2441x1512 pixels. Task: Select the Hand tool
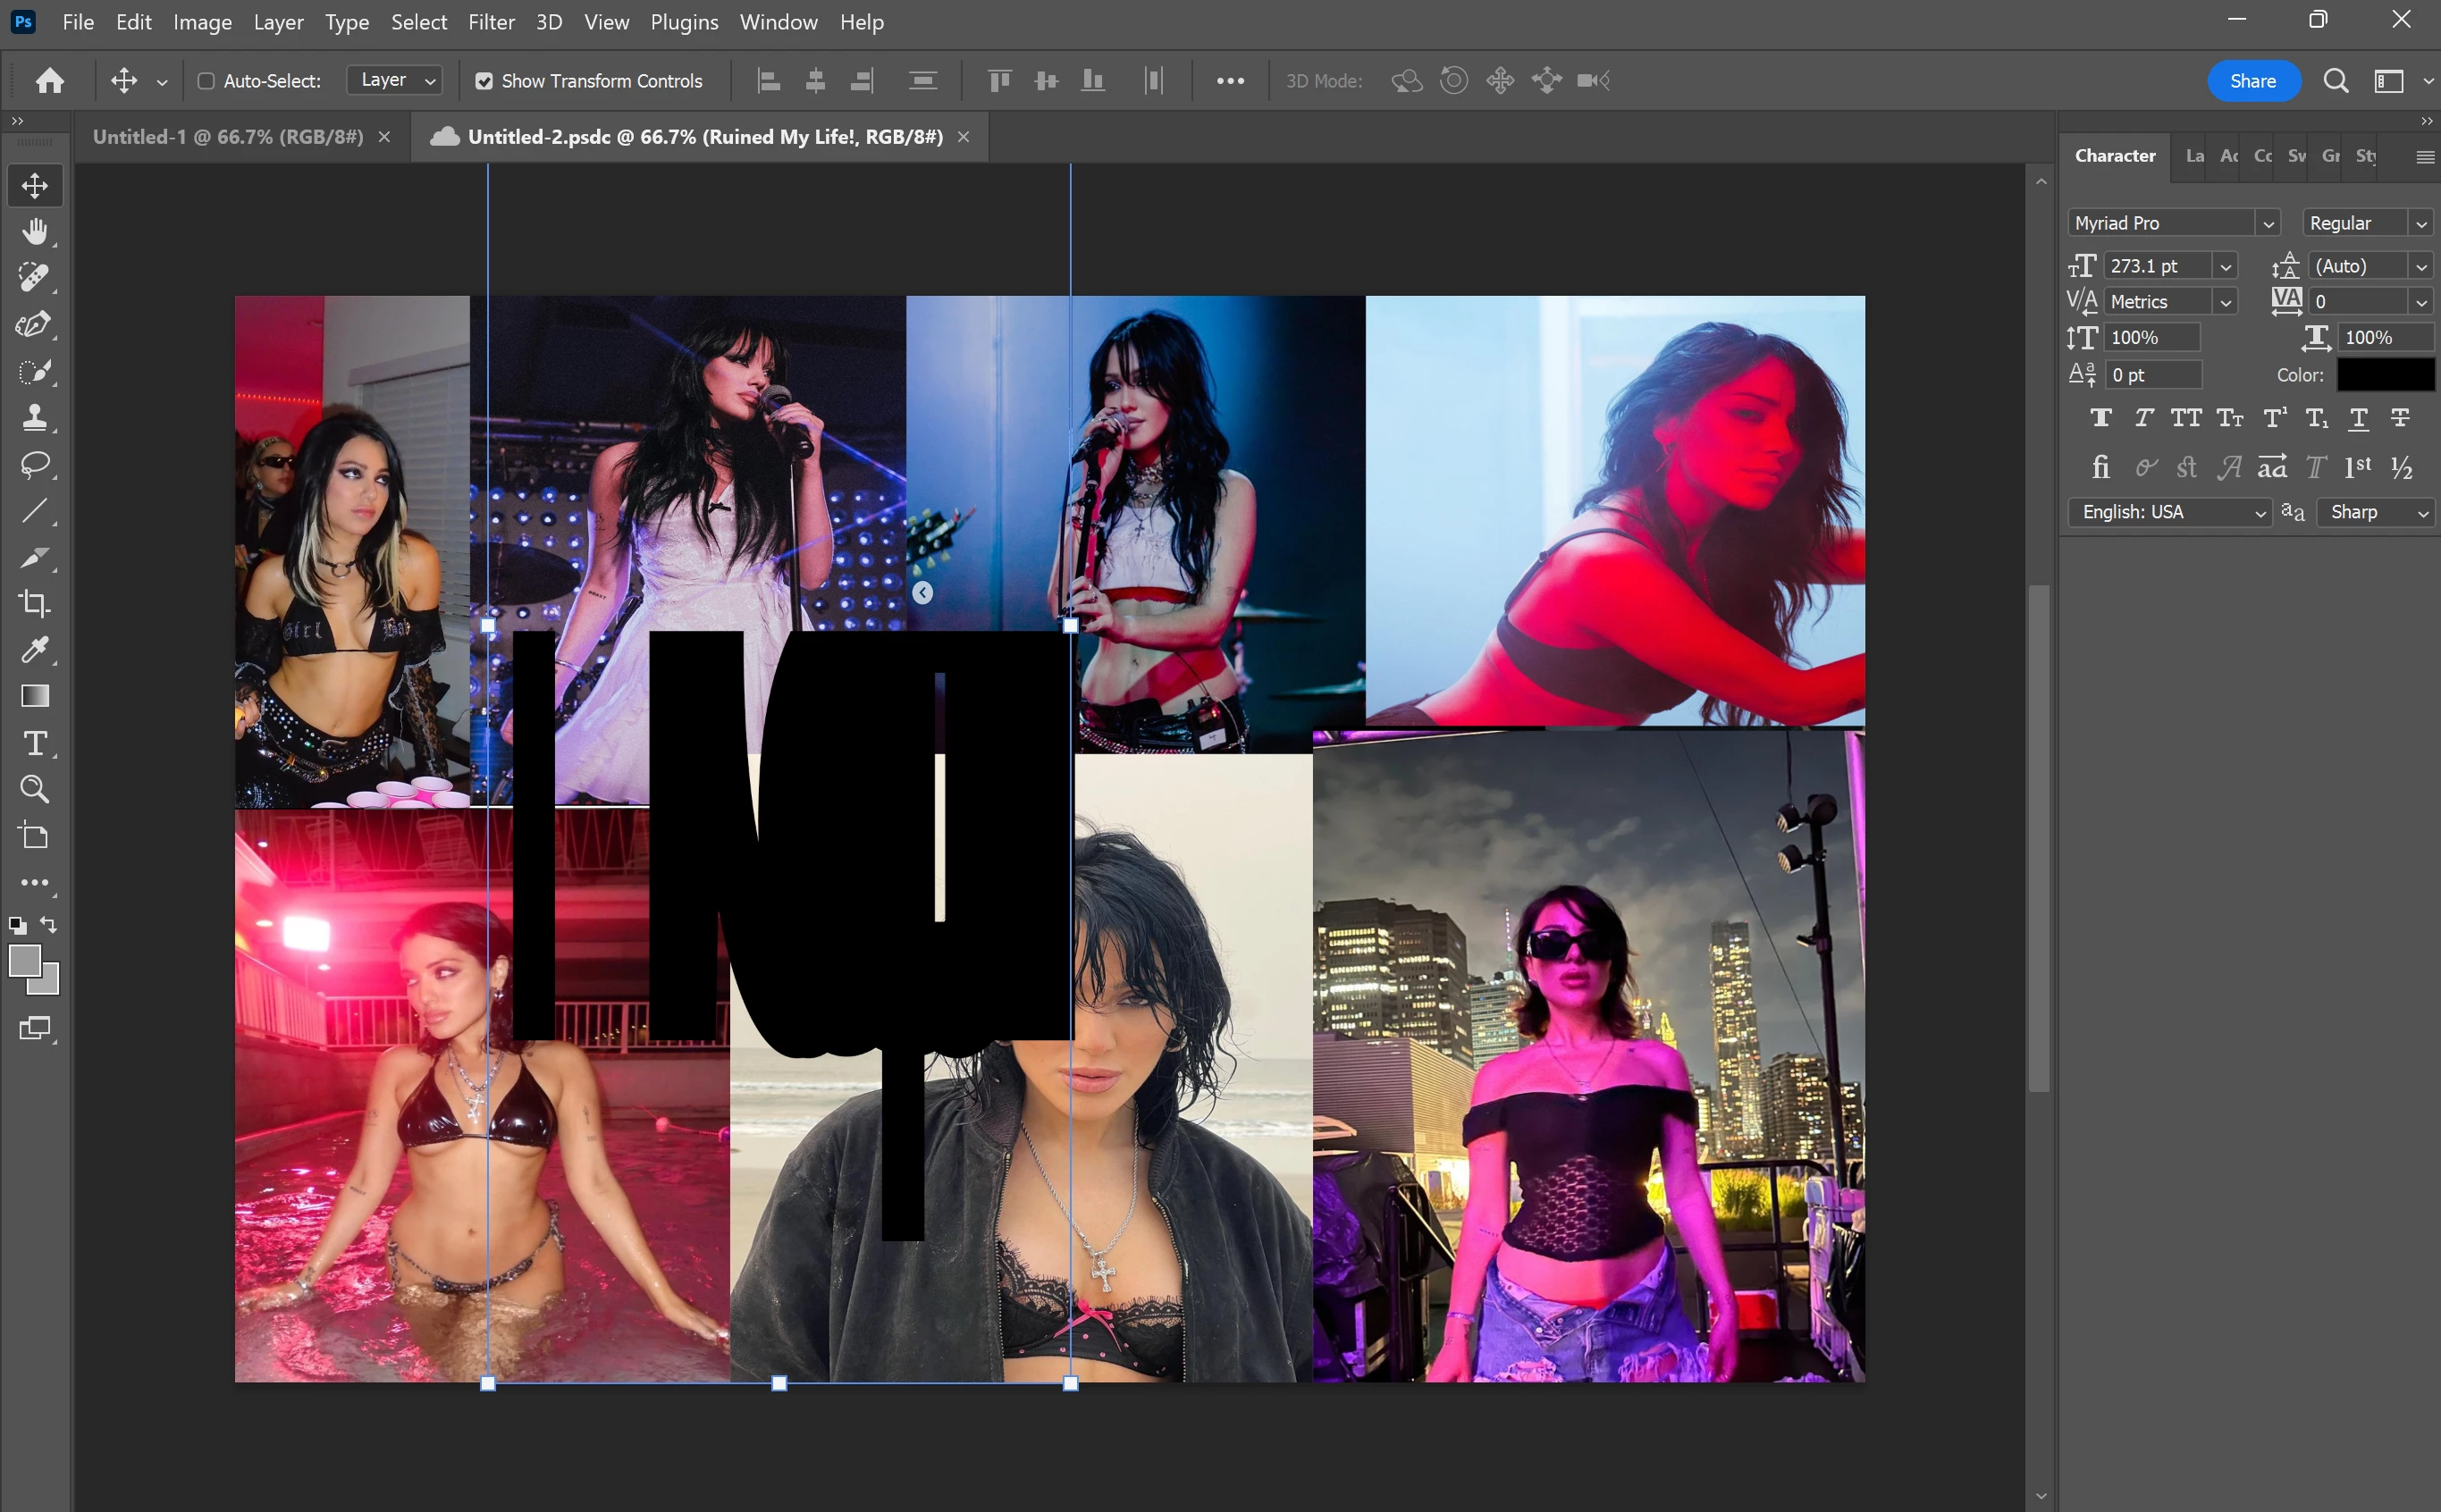click(x=35, y=232)
